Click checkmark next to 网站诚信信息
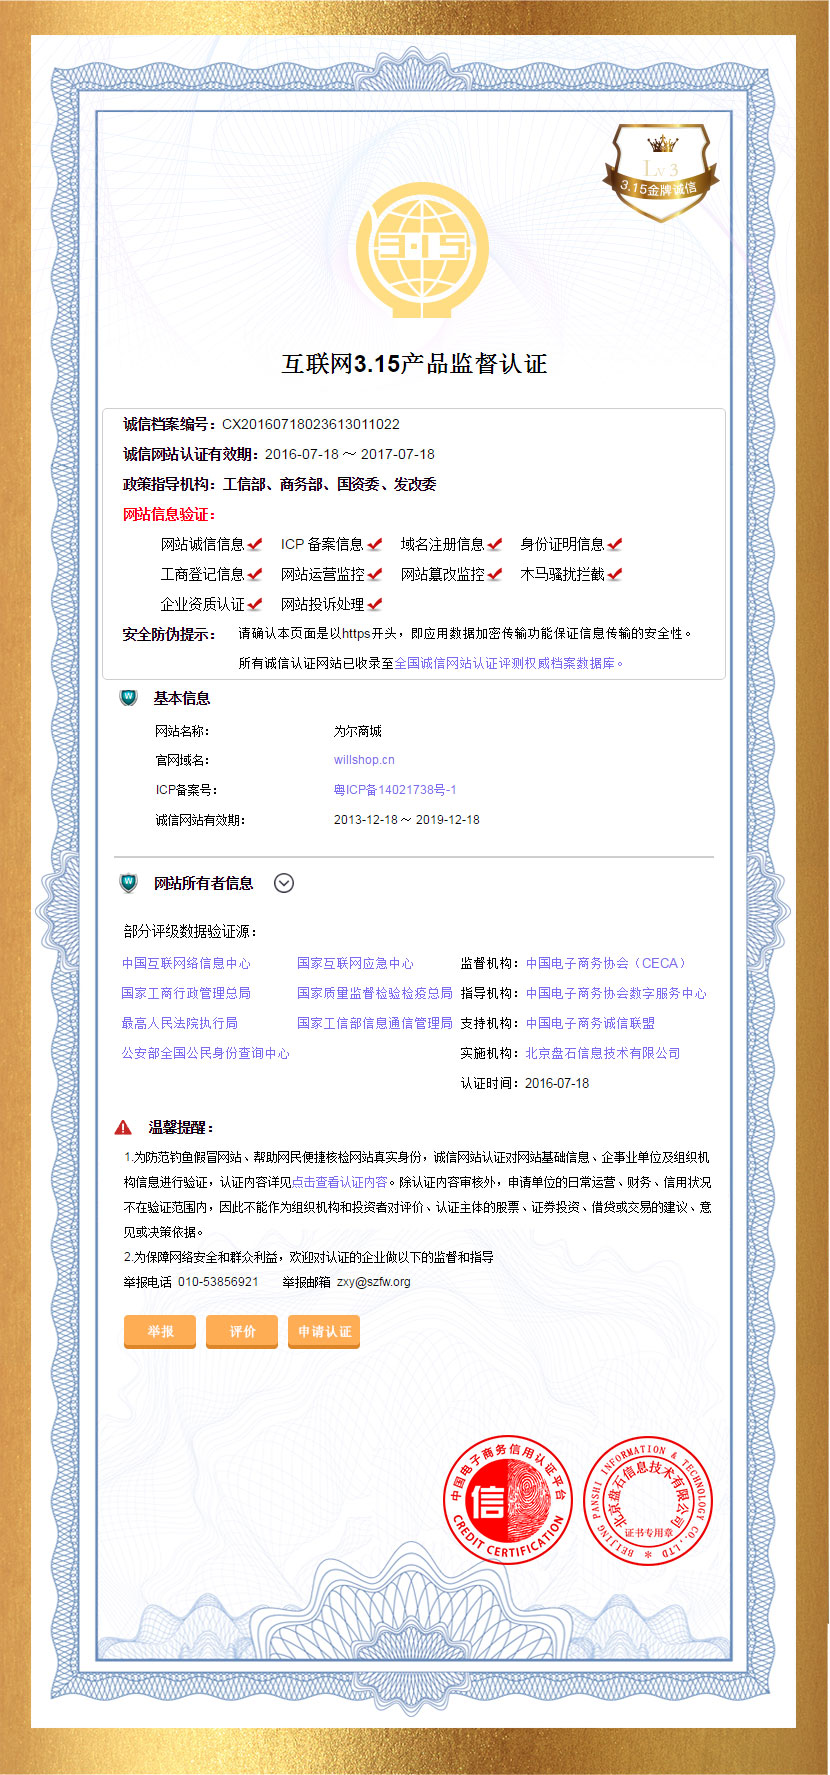 pyautogui.click(x=255, y=544)
